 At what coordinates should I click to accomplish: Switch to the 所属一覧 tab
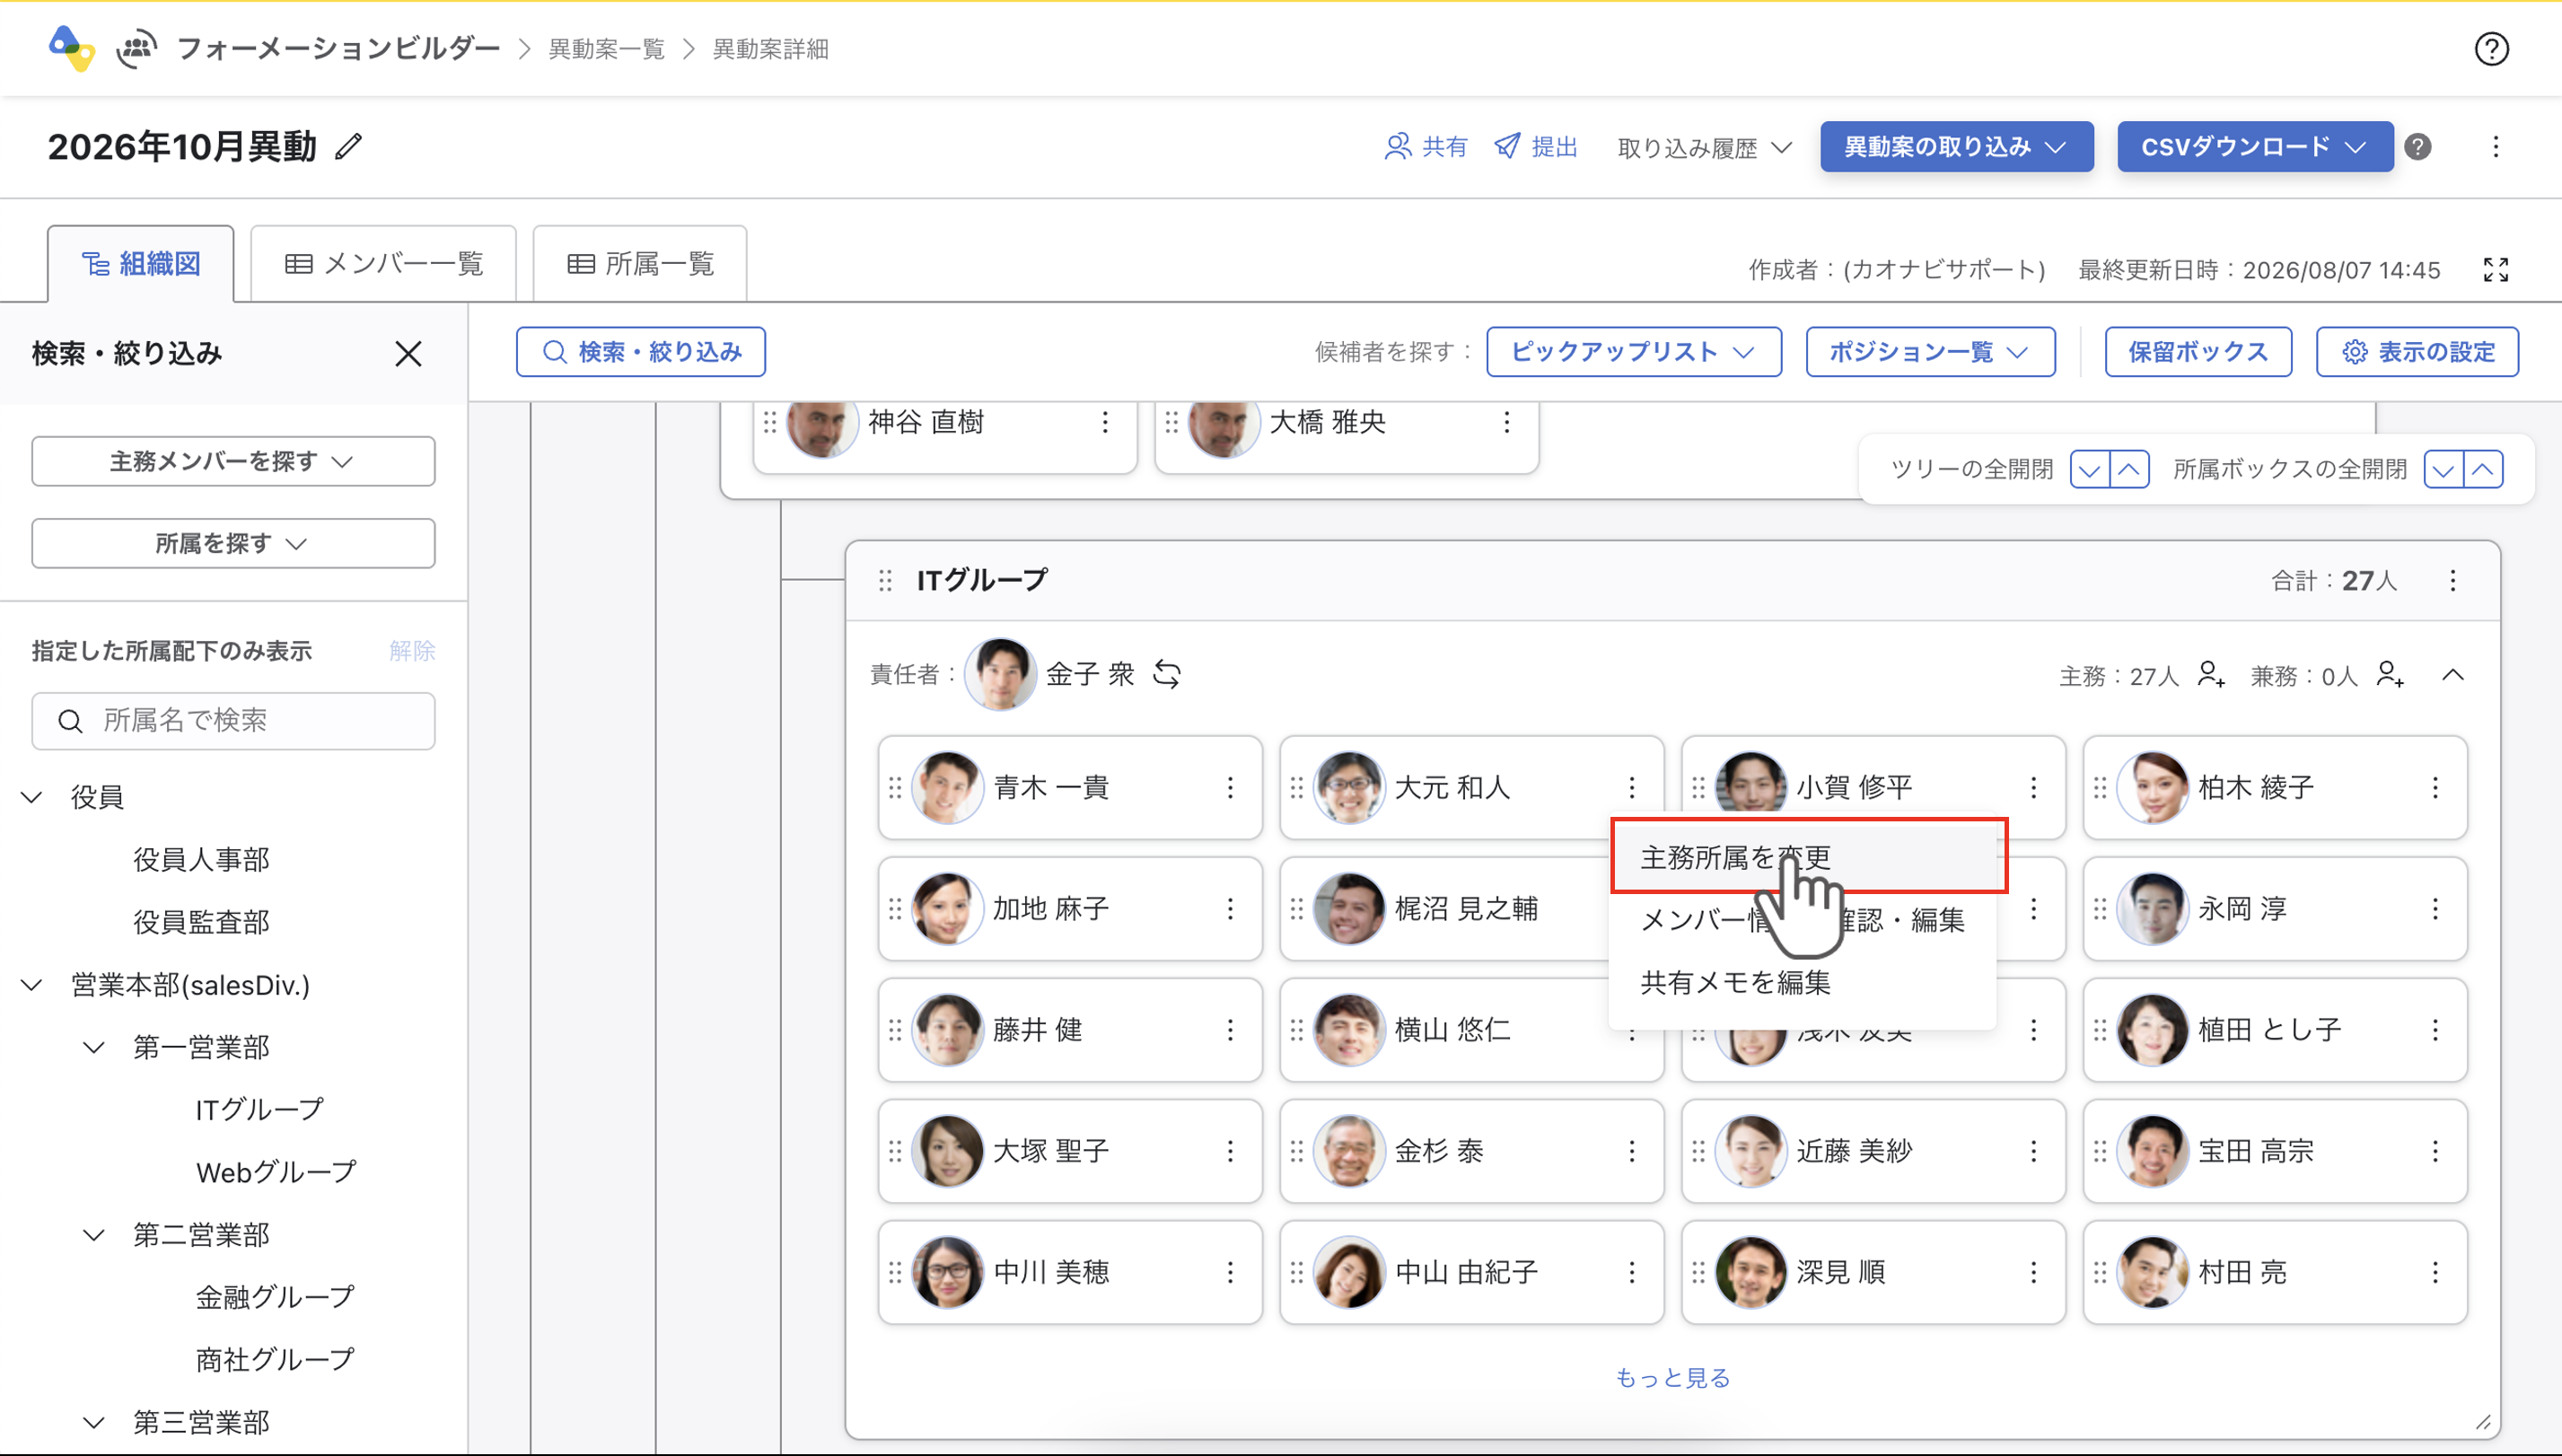[640, 264]
